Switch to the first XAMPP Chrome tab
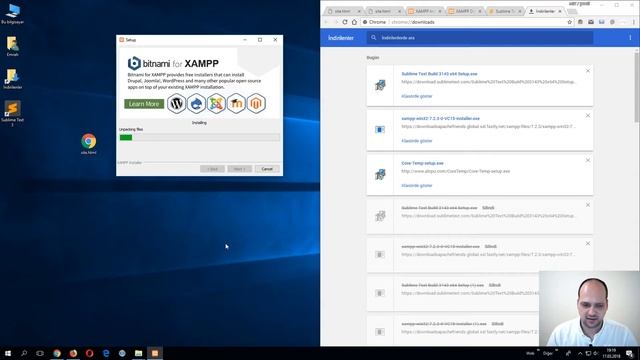 (x=424, y=11)
